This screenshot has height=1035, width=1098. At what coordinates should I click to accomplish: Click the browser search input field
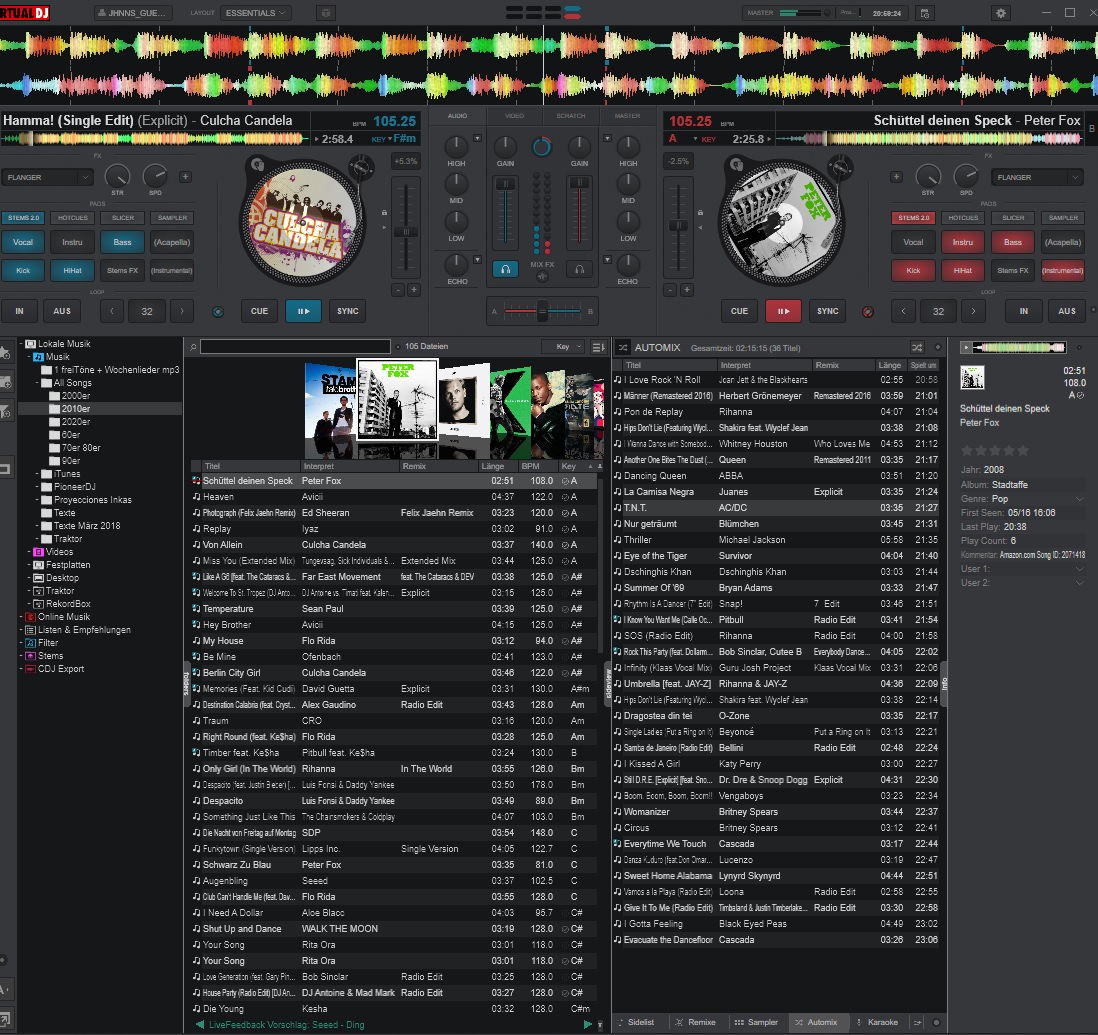click(x=295, y=347)
